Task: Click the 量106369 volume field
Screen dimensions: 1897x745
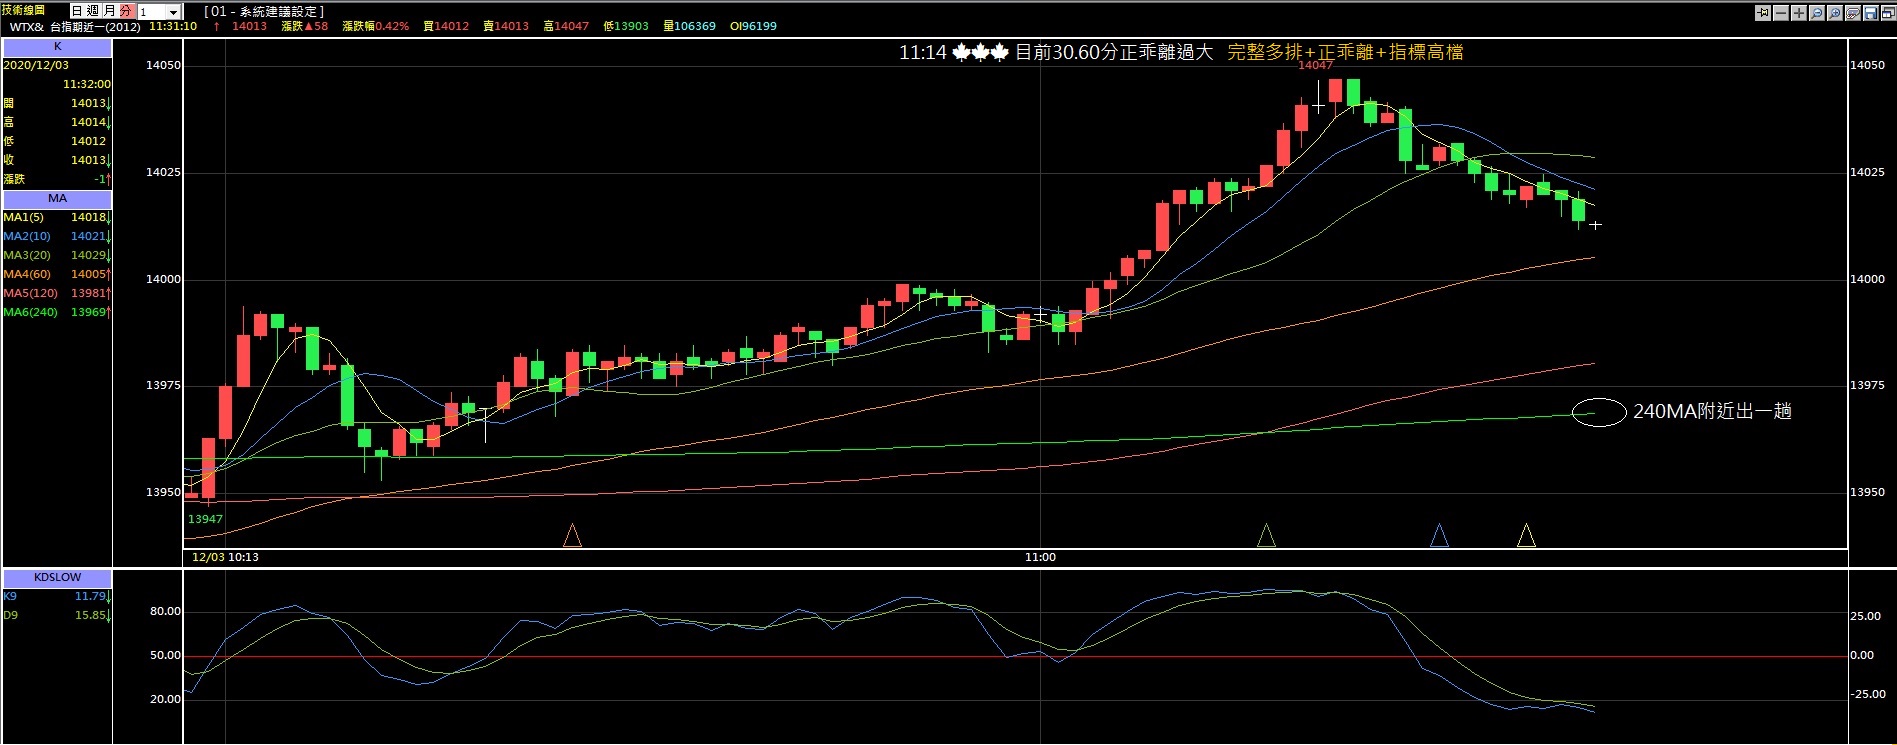Action: 689,26
